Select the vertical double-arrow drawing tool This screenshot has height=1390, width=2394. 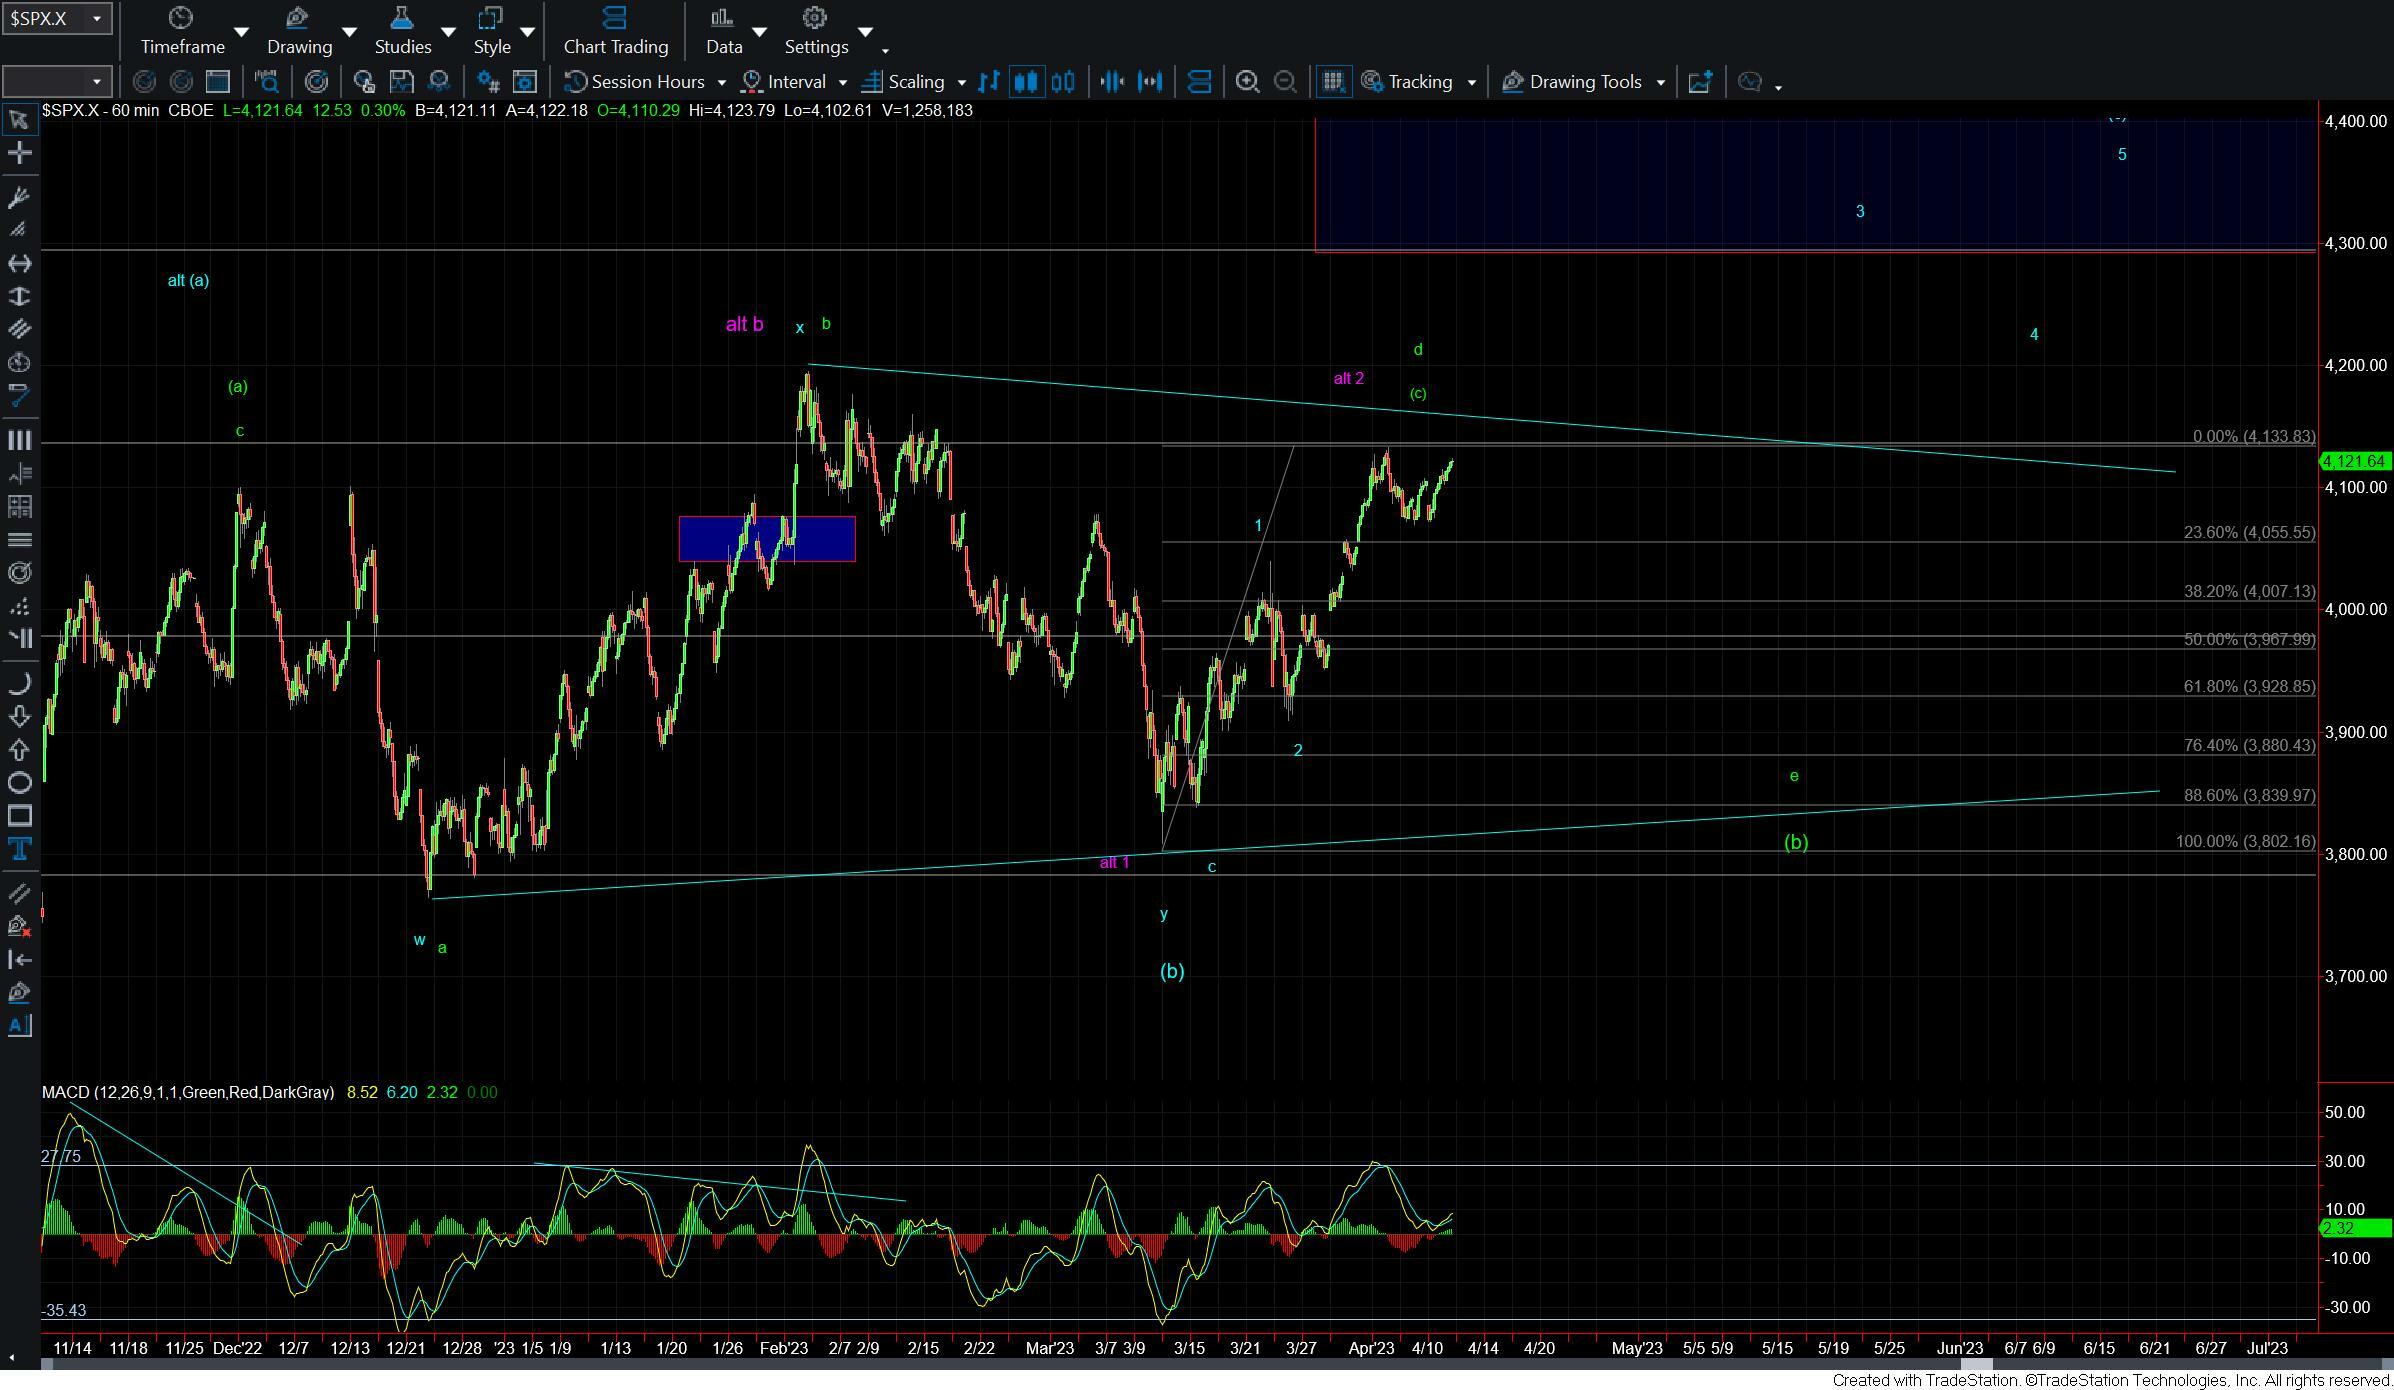click(19, 296)
